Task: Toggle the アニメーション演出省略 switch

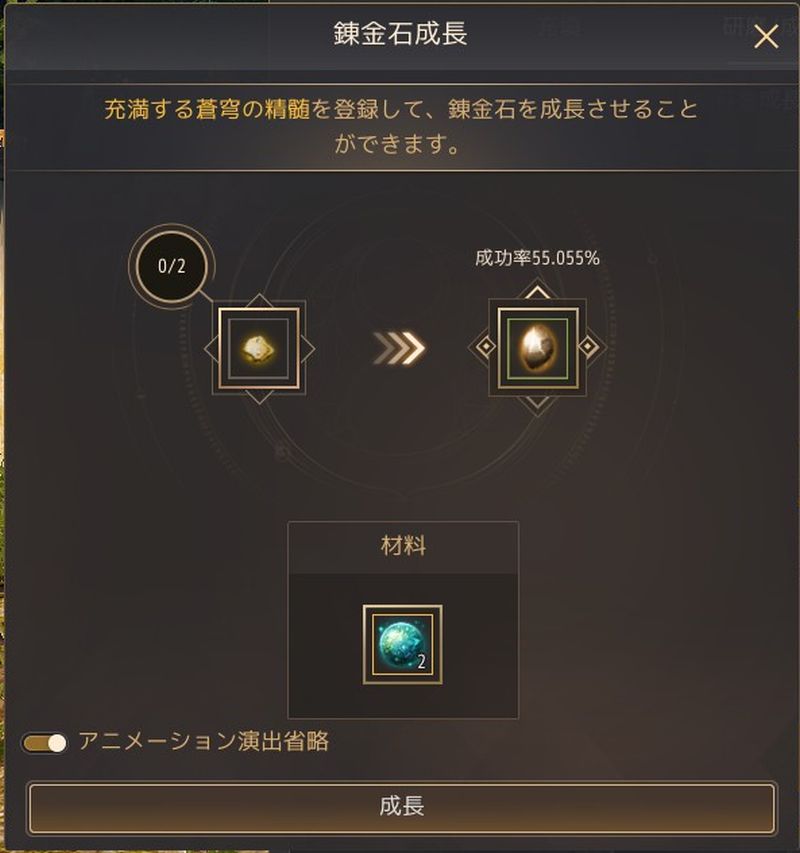Action: (x=45, y=743)
